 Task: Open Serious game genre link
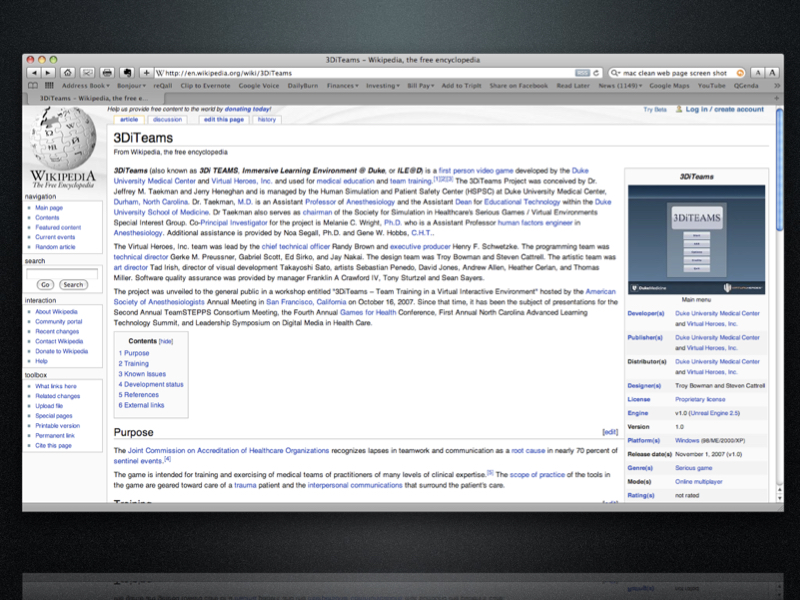693,468
